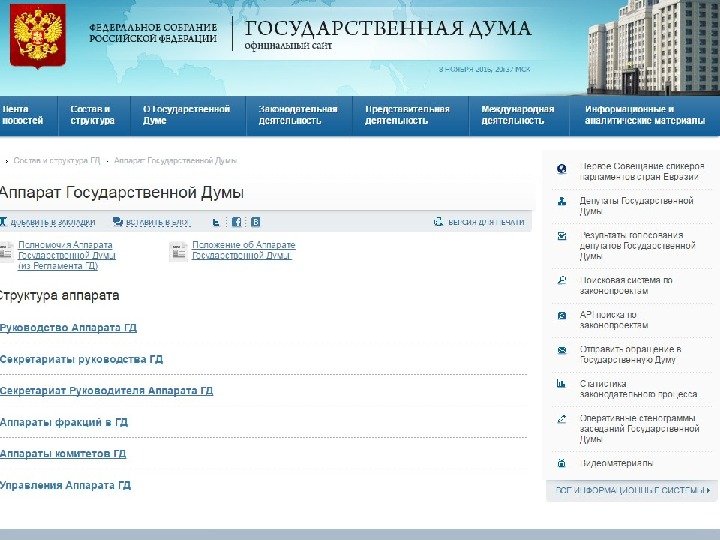Open 'Первое Совещание спикеров парламентов стран Евразии' link
The width and height of the screenshot is (720, 540).
click(641, 171)
